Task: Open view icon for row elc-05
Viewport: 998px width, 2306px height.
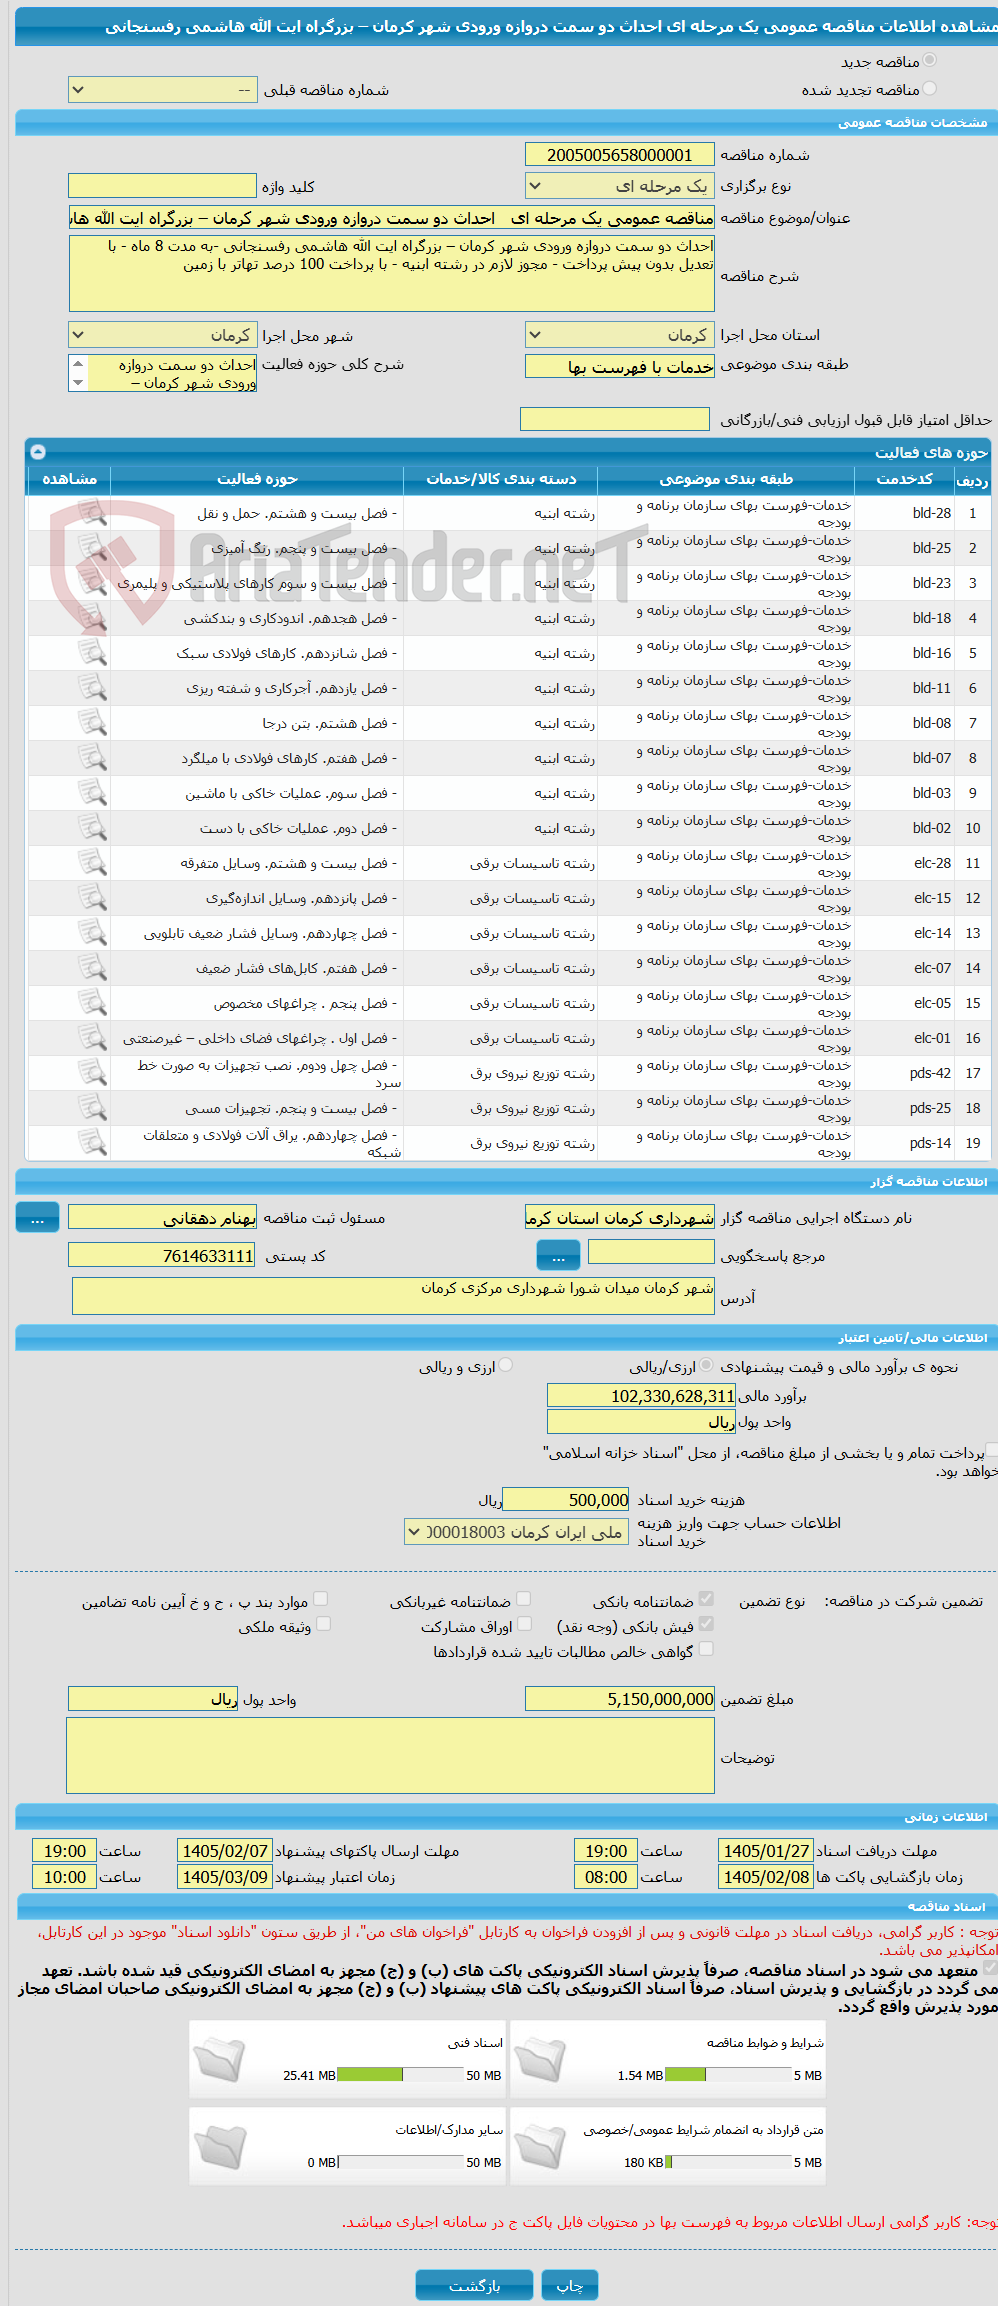Action: coord(92,1003)
